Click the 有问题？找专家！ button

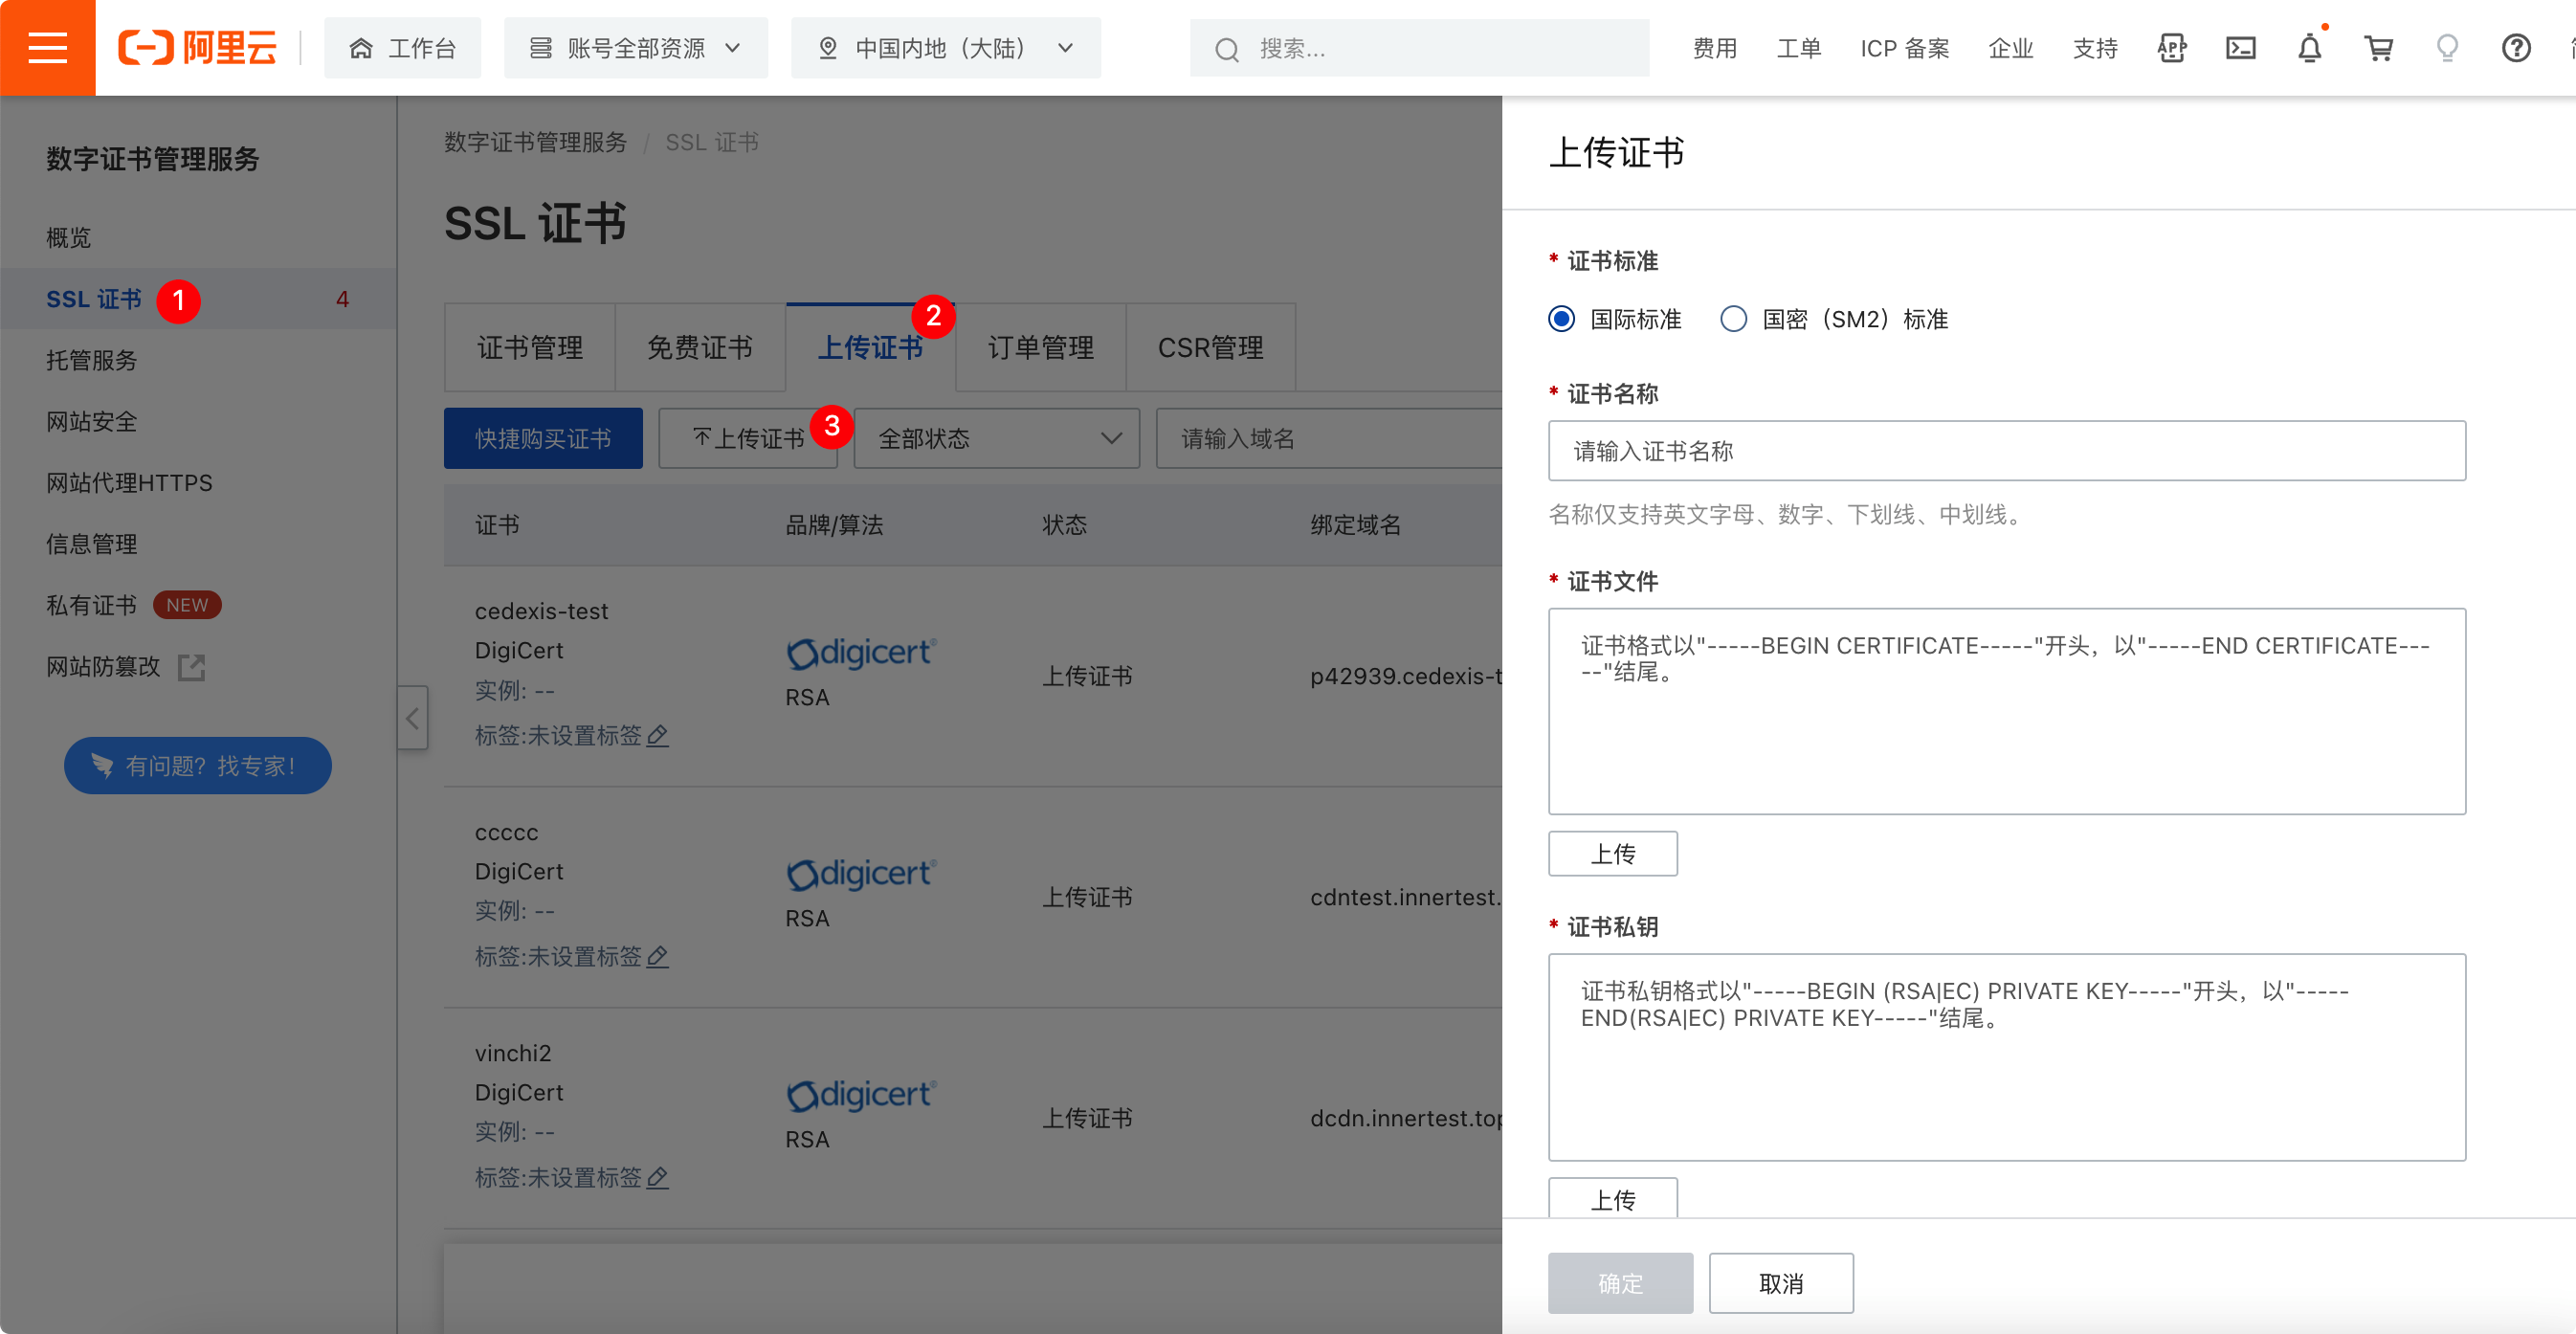[x=198, y=766]
